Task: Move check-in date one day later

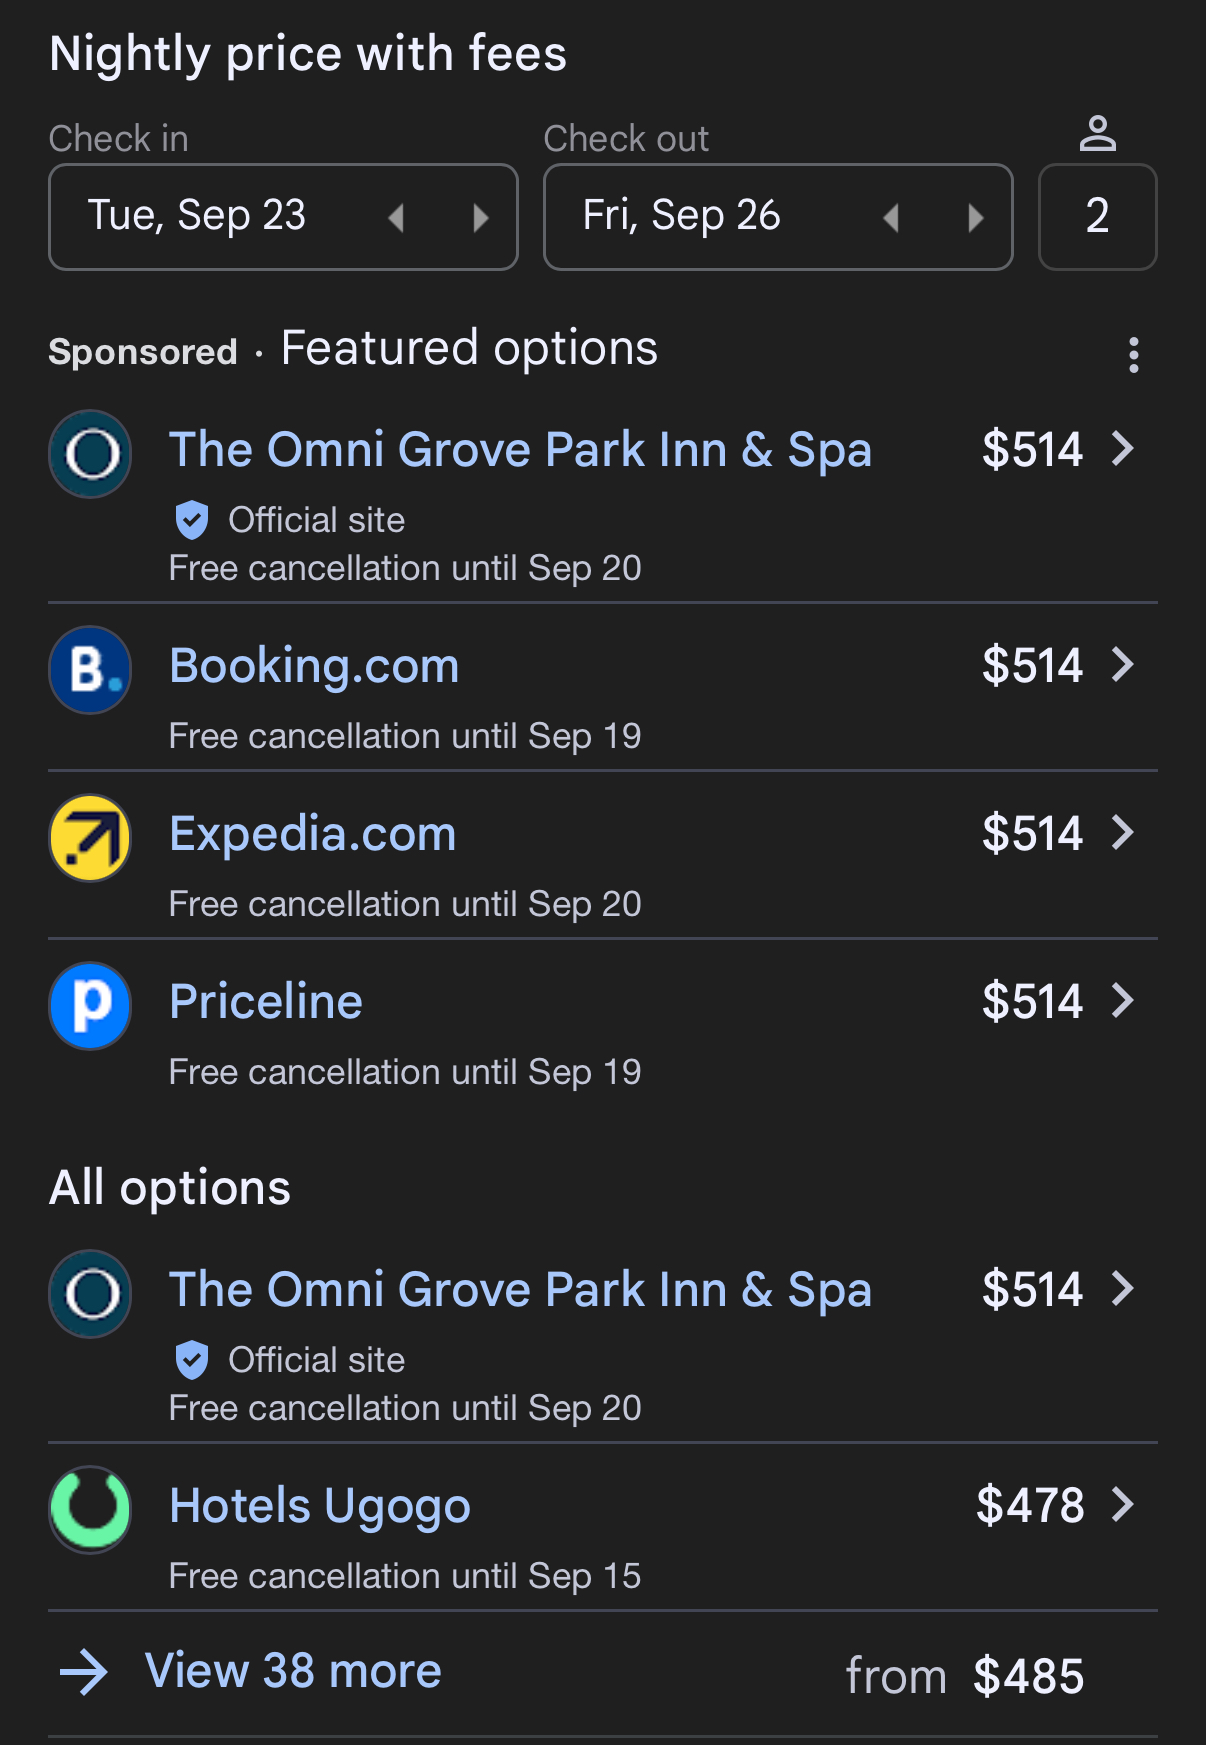Action: [x=481, y=217]
